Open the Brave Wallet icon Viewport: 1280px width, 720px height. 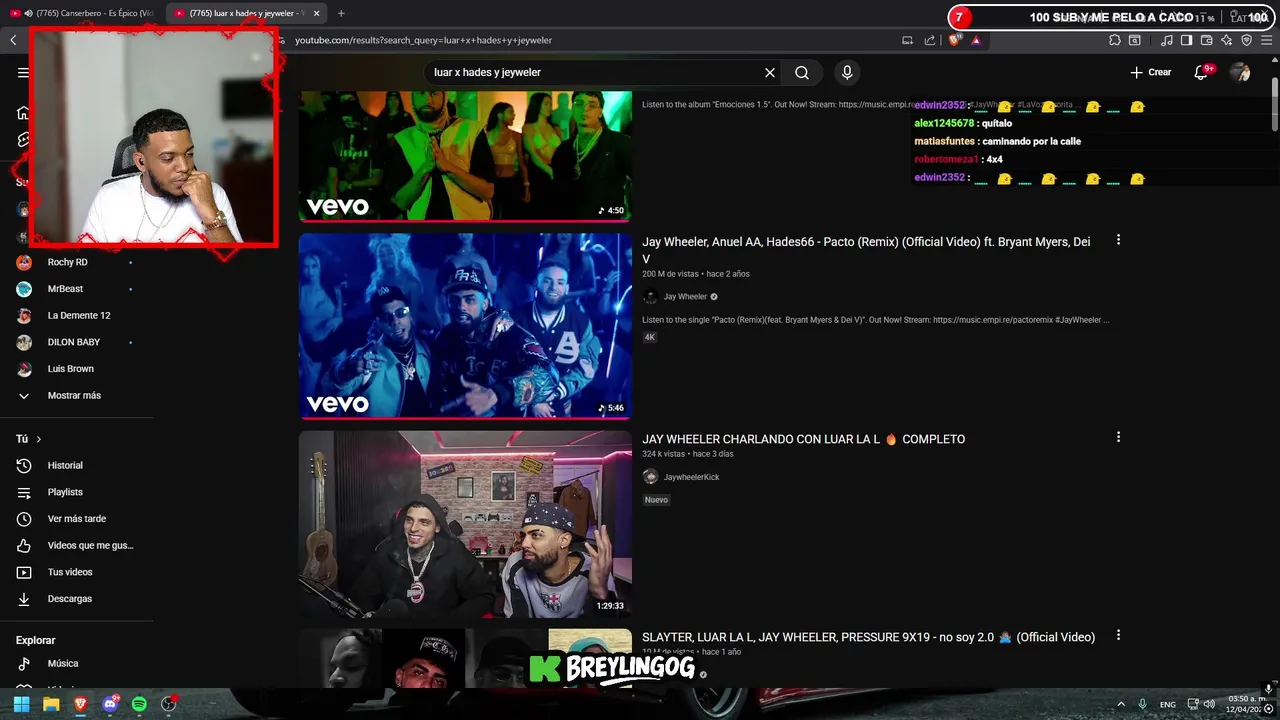click(1206, 40)
